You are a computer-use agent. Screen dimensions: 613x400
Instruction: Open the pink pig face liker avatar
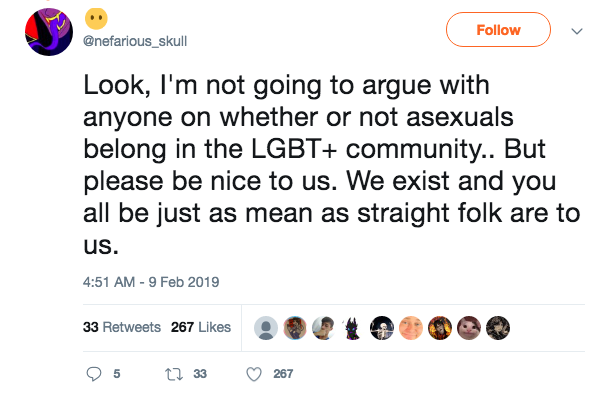(469, 328)
